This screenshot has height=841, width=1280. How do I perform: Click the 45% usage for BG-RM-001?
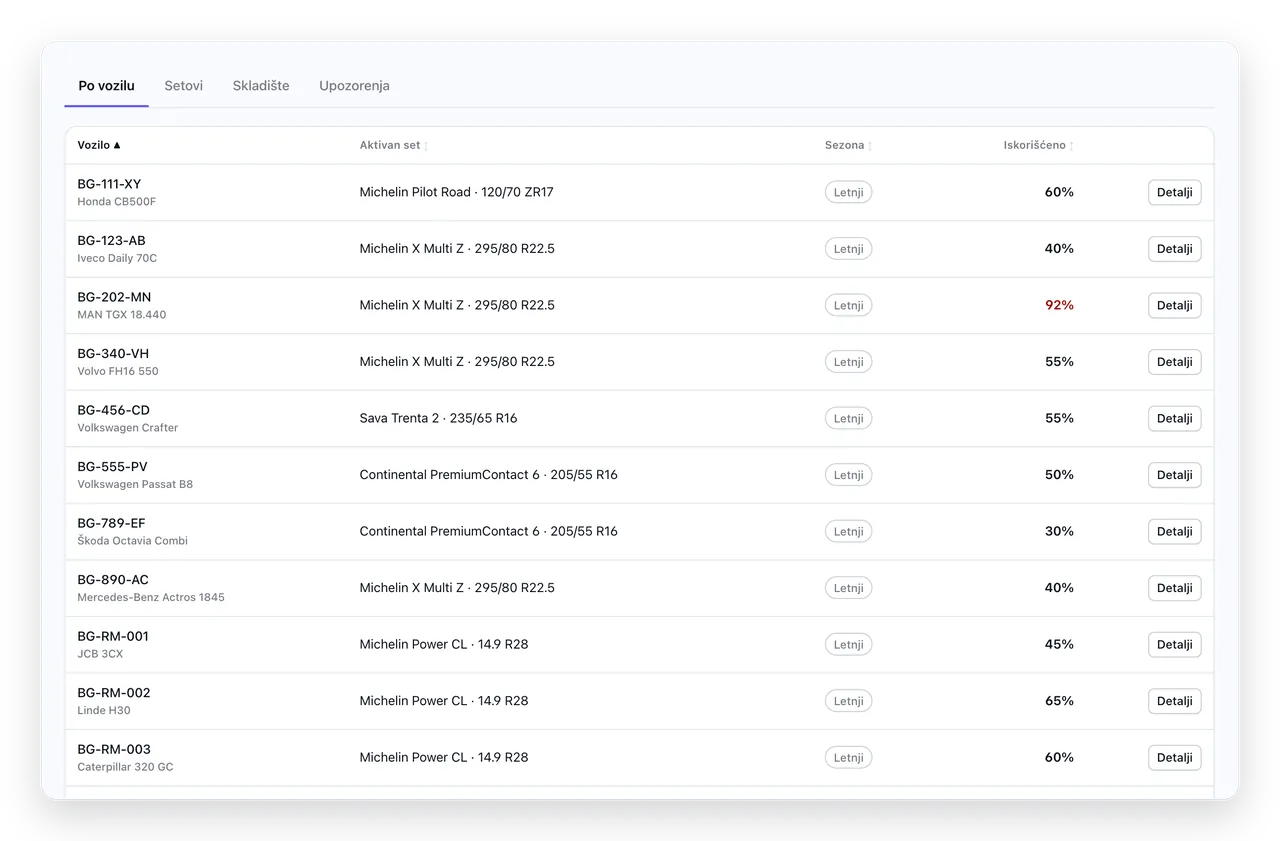(1059, 644)
